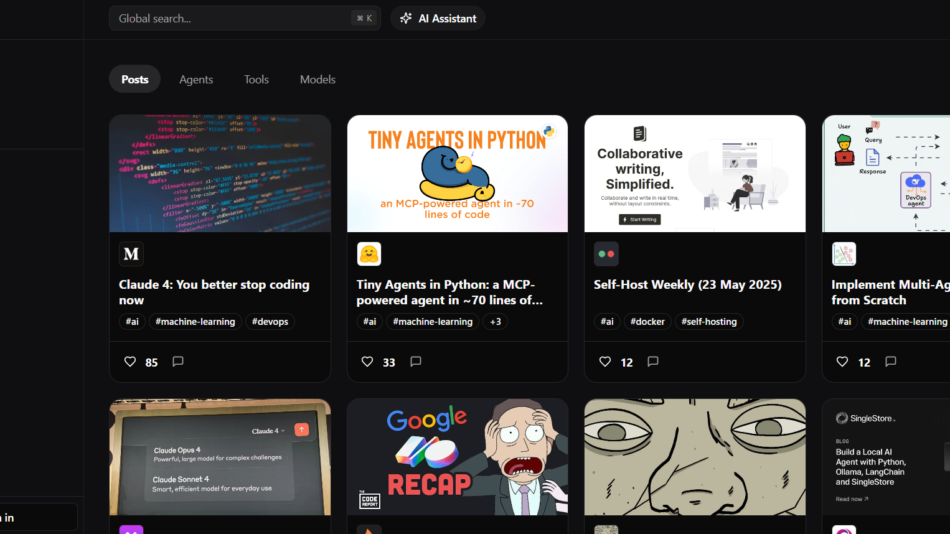
Task: Click the source icon on Implement Multi-Agent post
Action: [844, 254]
